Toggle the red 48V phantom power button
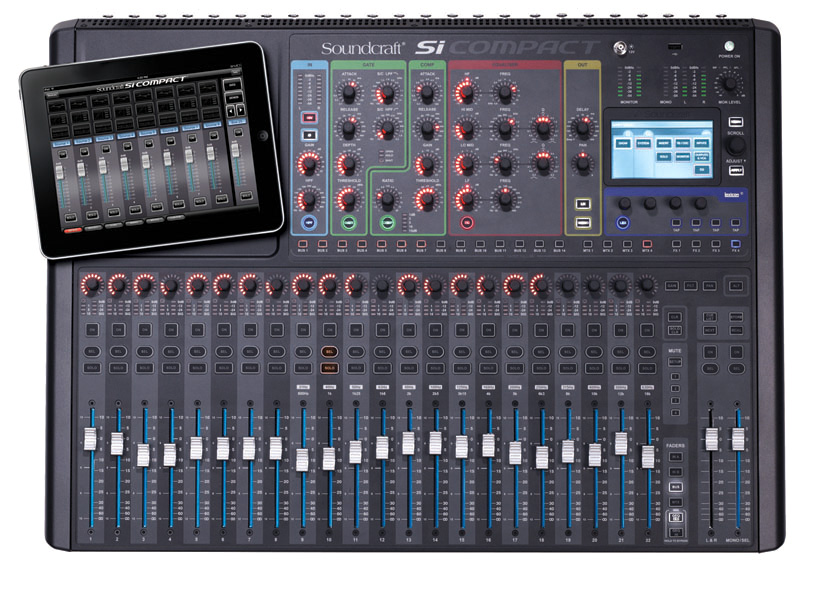This screenshot has width=813, height=591. pos(310,117)
